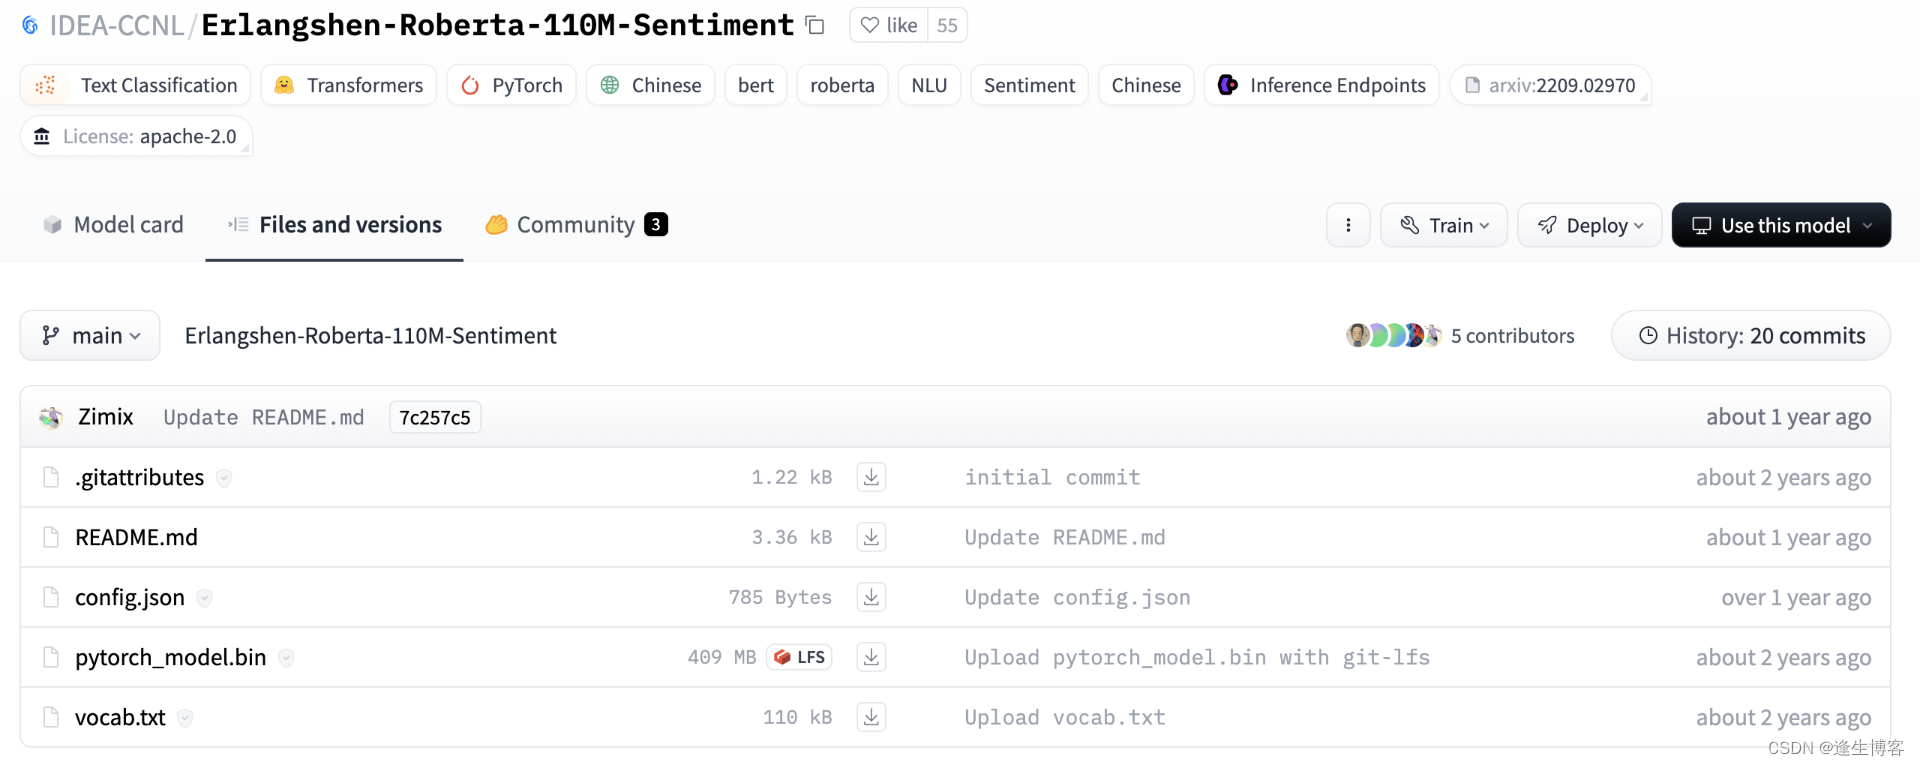1920x766 pixels.
Task: Expand the Train dropdown
Action: (1444, 225)
